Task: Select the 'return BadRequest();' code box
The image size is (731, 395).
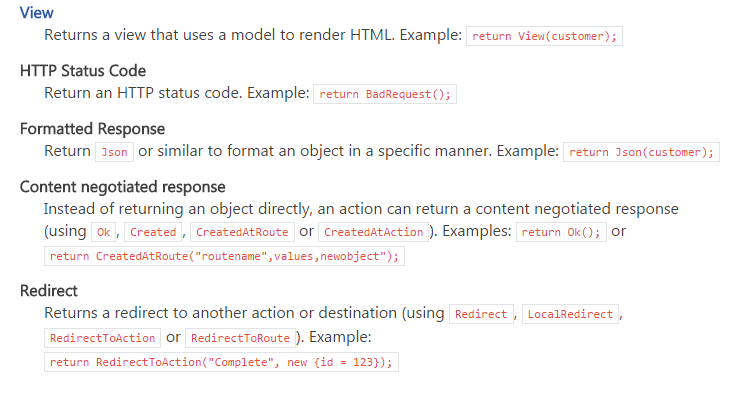Action: 385,94
